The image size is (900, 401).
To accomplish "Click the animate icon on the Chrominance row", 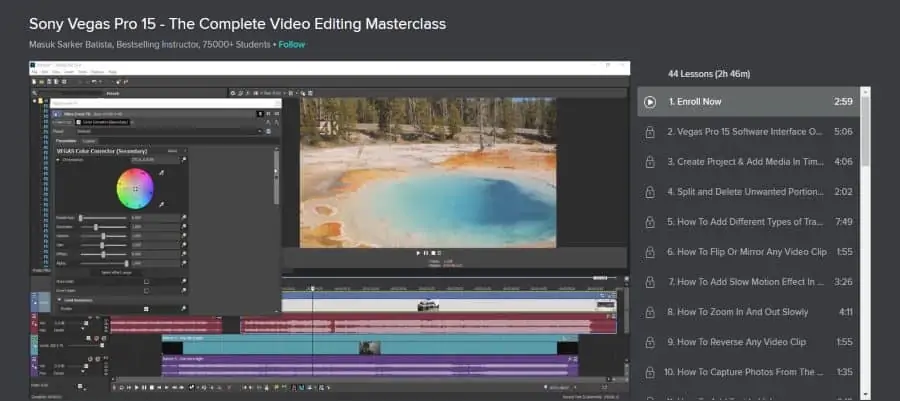I will [x=184, y=159].
